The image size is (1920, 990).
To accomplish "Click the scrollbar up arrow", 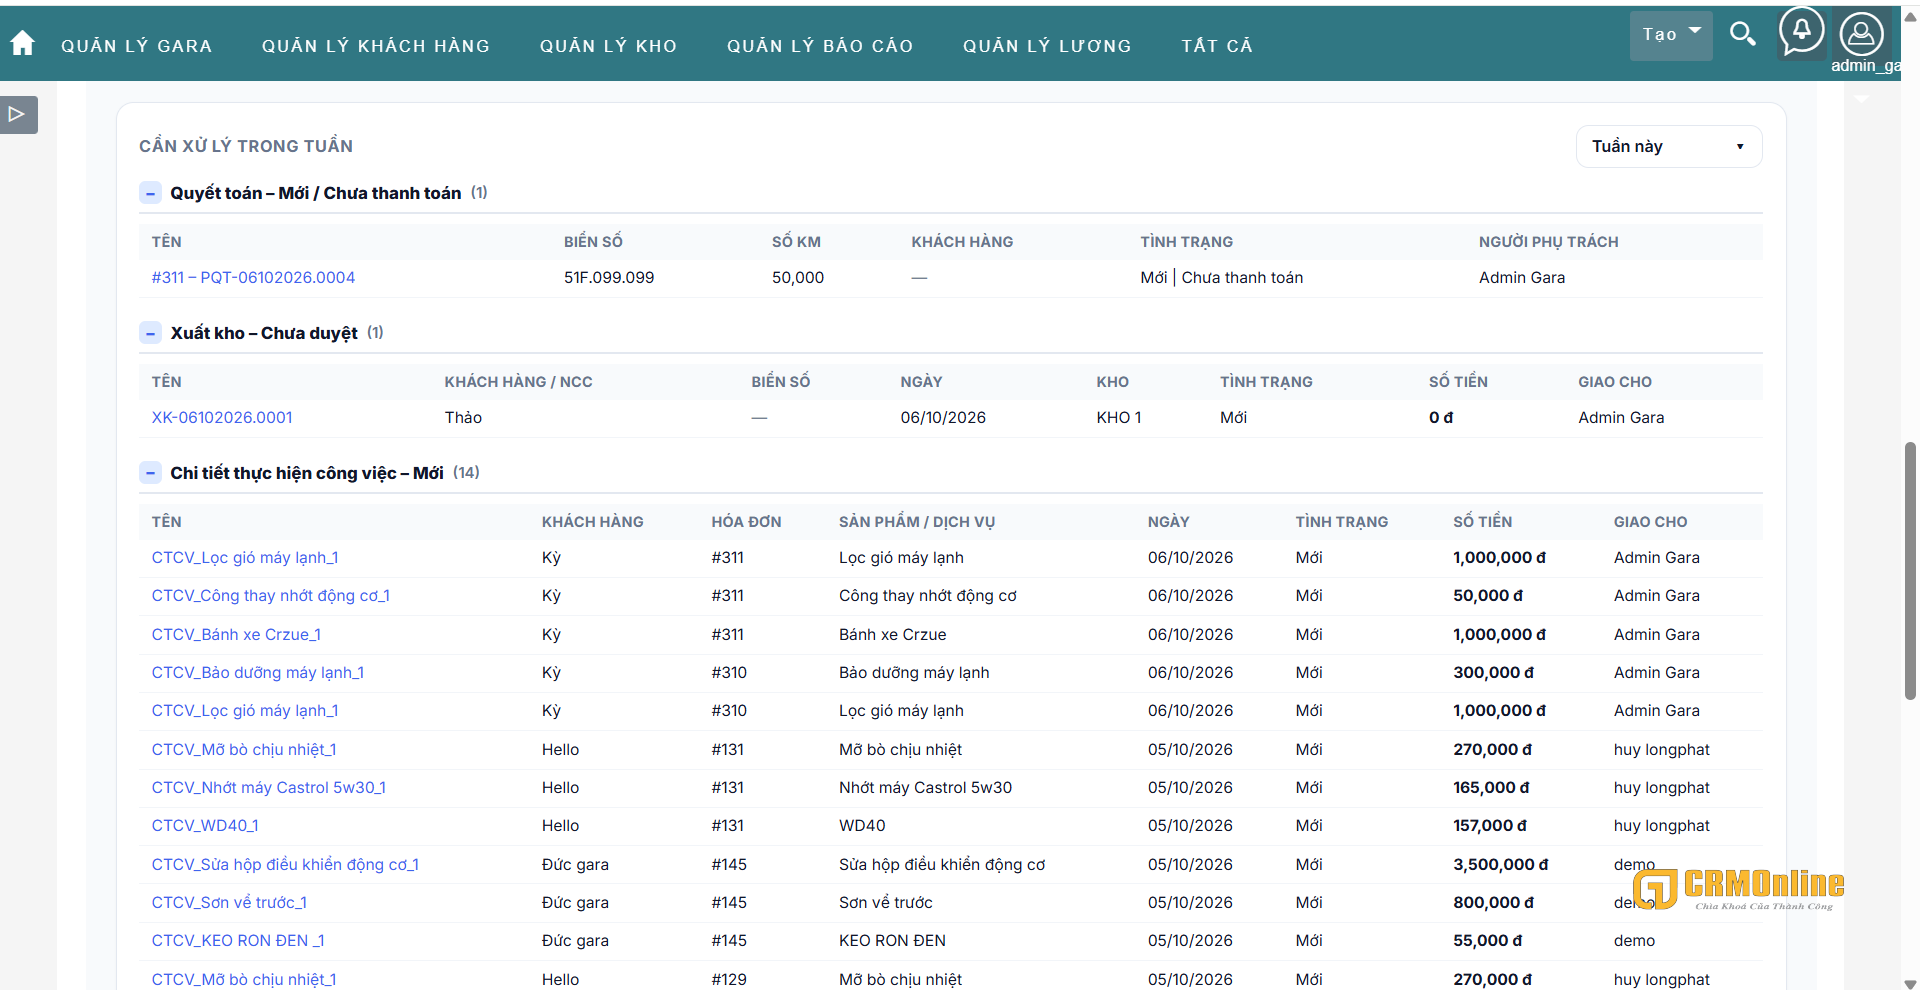I will [x=1910, y=17].
